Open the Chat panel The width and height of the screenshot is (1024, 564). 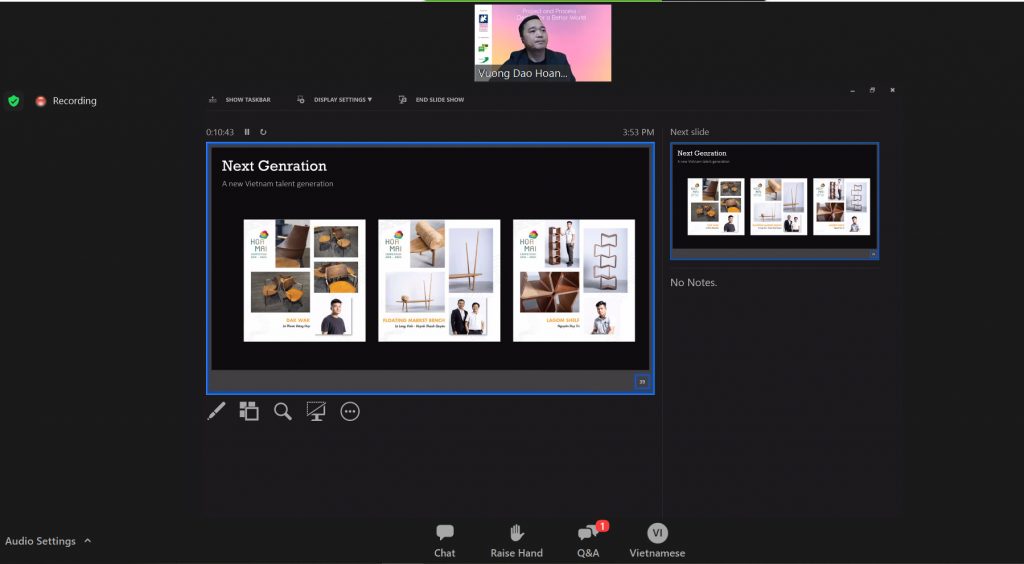pyautogui.click(x=445, y=541)
